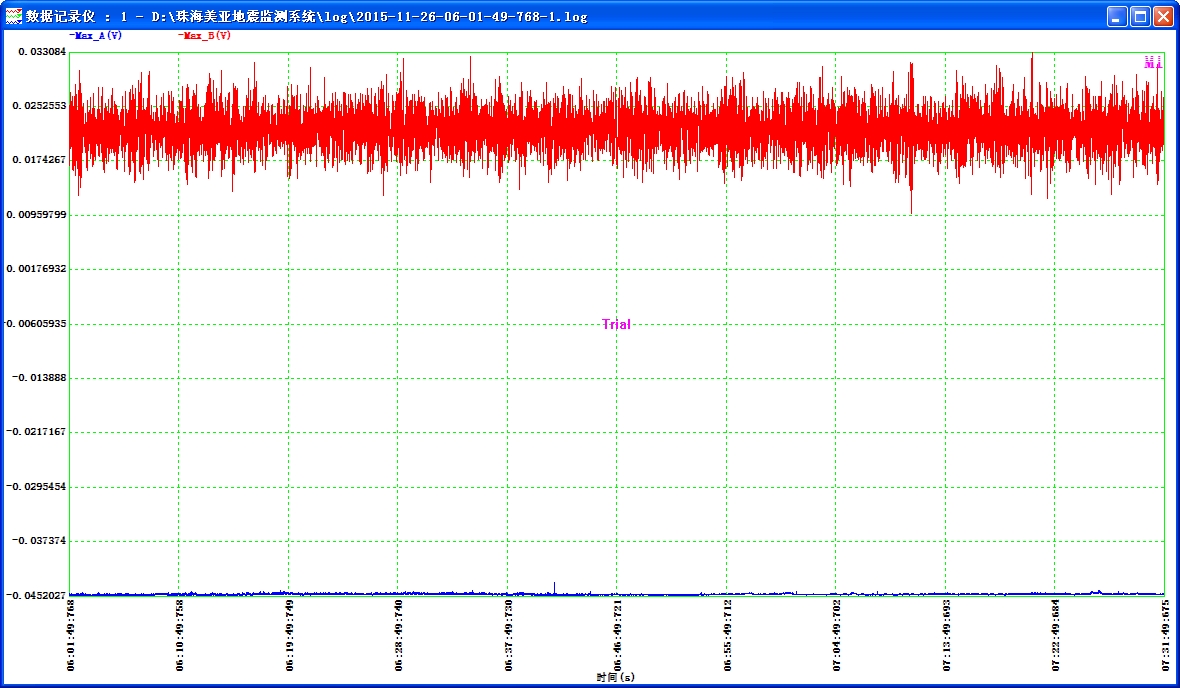Click the 07:22:49:684 time label
The width and height of the screenshot is (1180, 688).
pos(1055,635)
